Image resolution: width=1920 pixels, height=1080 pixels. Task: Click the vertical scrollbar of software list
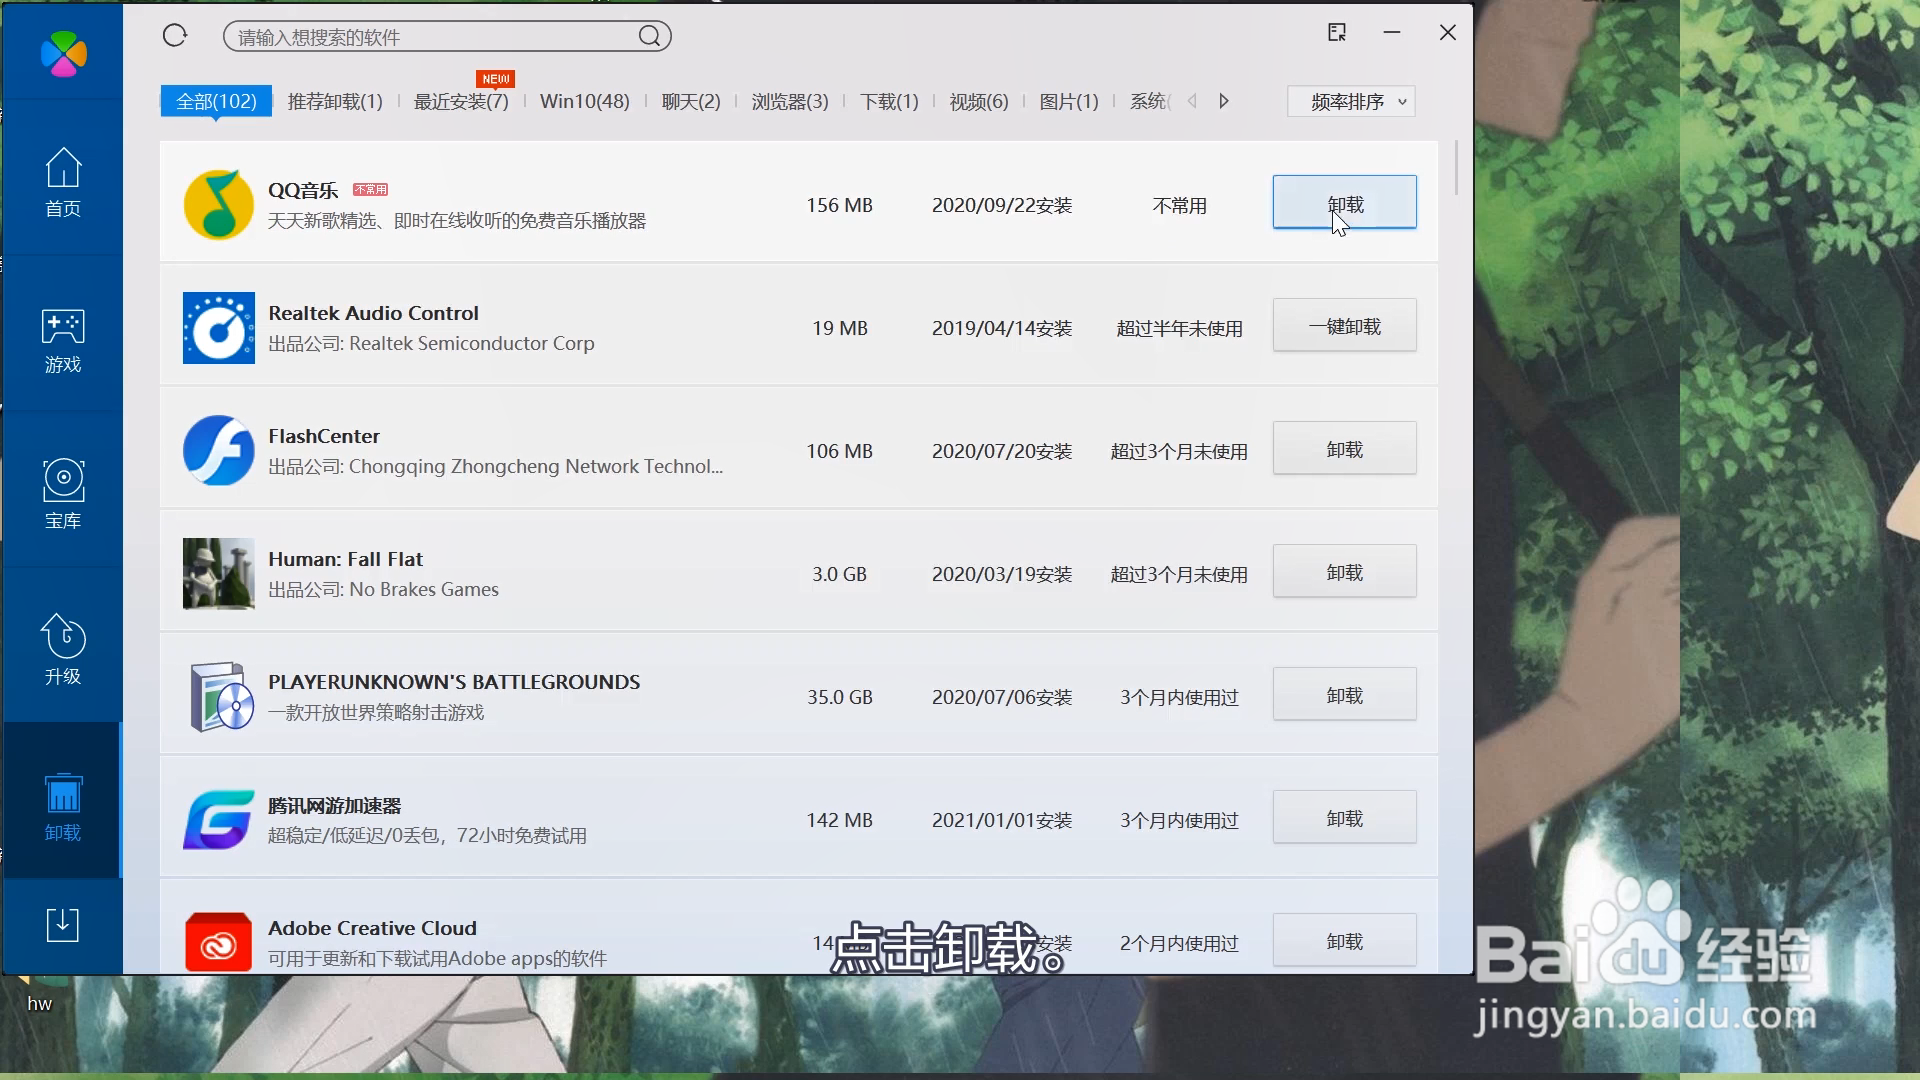[x=1456, y=170]
